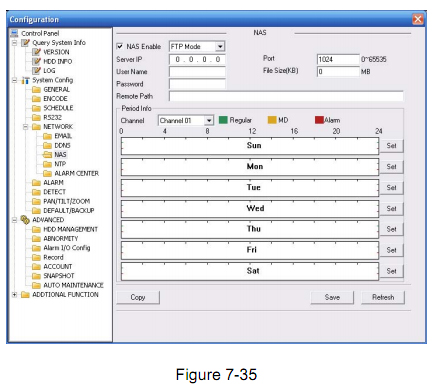Select the ACCOUNT tree item
Screen dimensions: 437x390
tap(58, 267)
